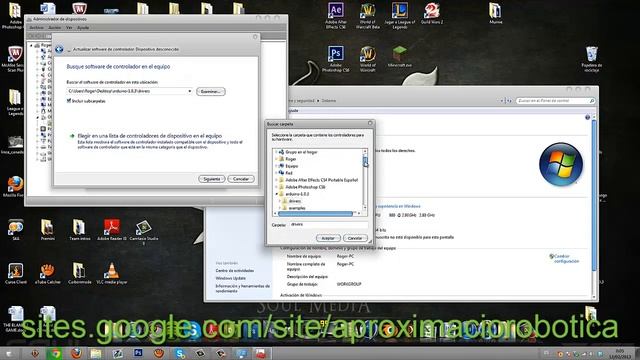Click the folder tree horizontal scrollbar
640x360 pixels.
[x=315, y=213]
